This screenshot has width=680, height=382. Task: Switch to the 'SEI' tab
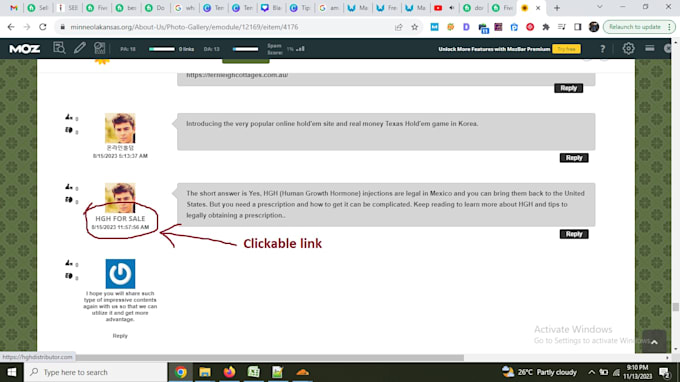[x=68, y=8]
